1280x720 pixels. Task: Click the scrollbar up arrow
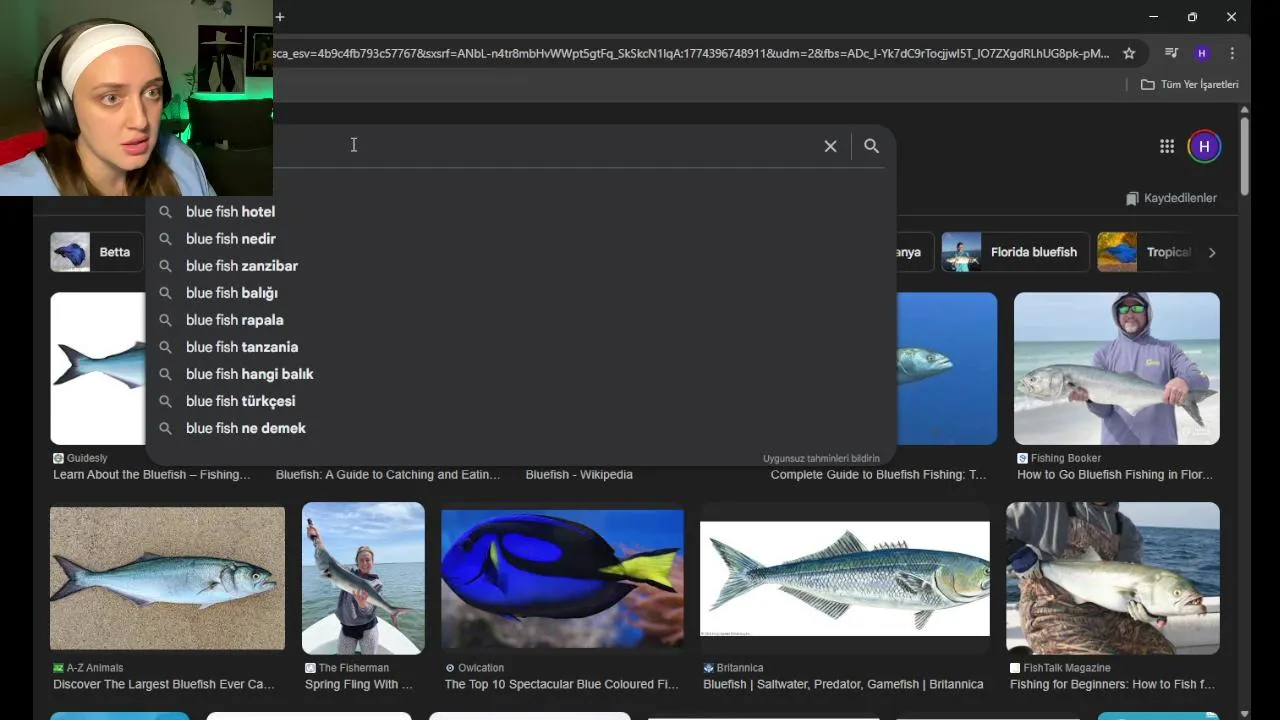[x=1244, y=109]
